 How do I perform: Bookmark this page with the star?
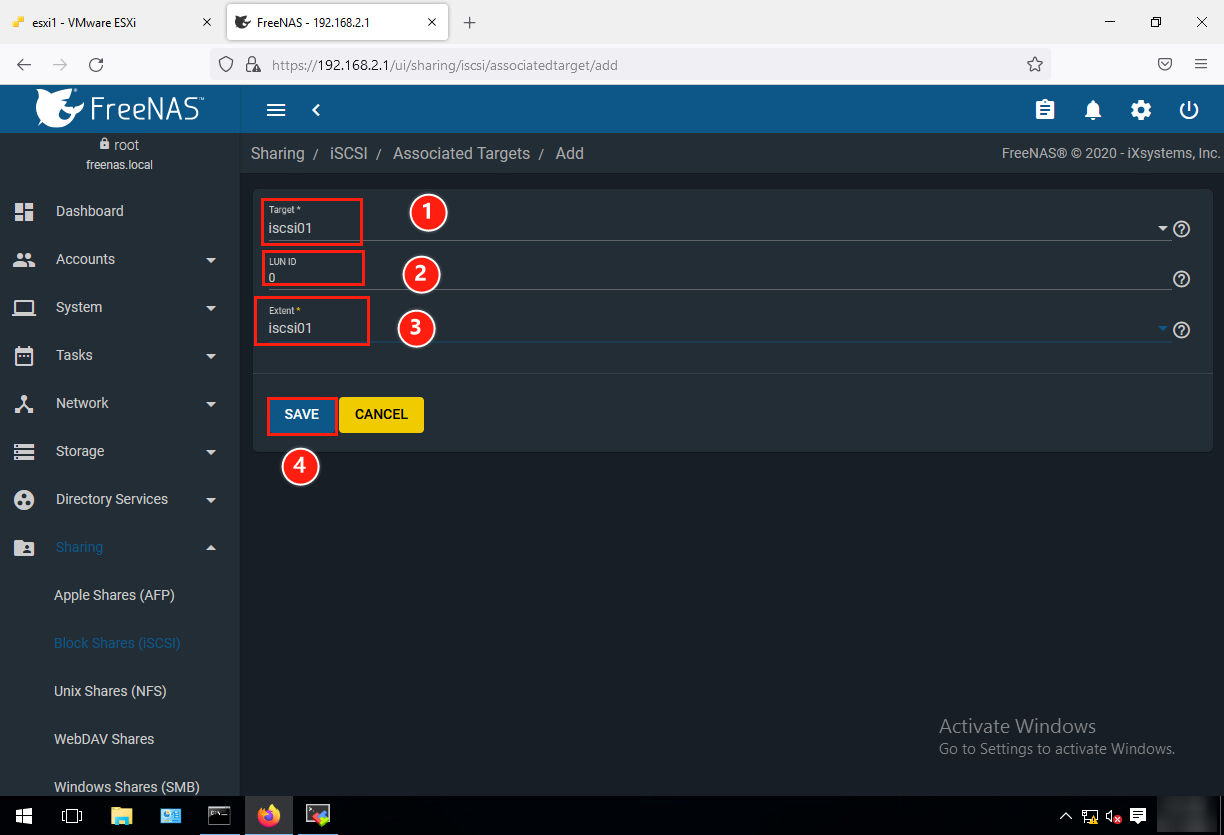coord(1035,64)
